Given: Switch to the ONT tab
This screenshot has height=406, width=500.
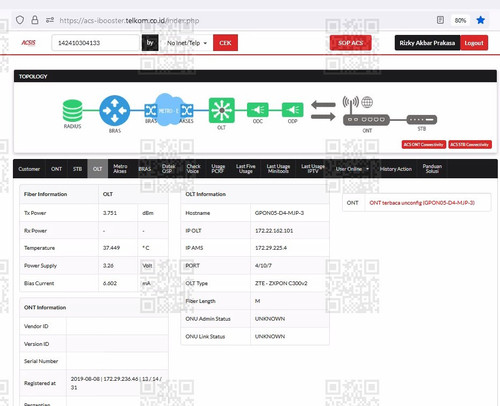Looking at the screenshot, I should 56,169.
